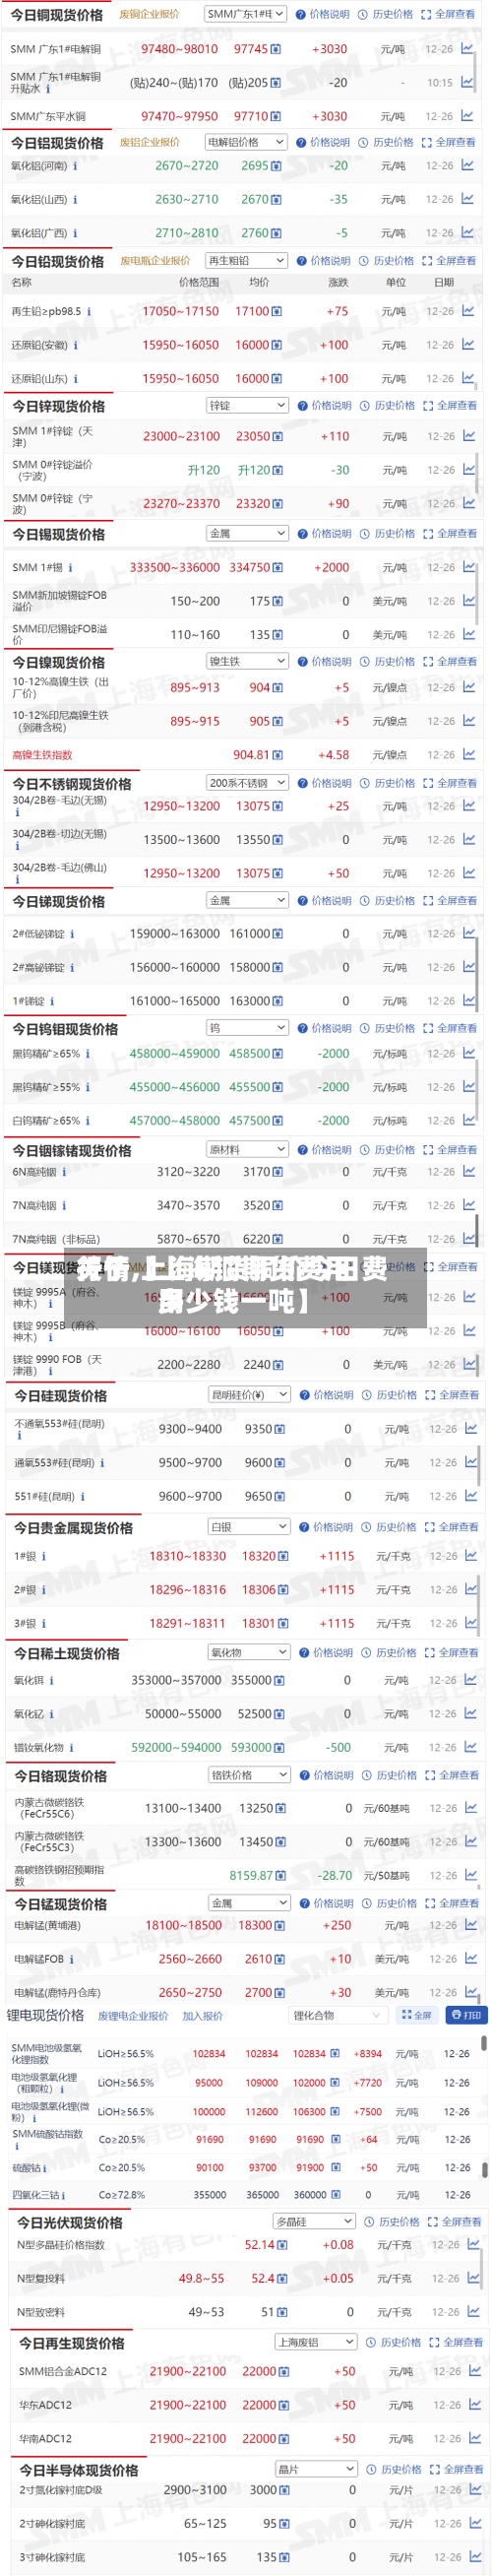
Task: Click info icon beside 白钨精矿≥65%
Action: click(x=88, y=1121)
